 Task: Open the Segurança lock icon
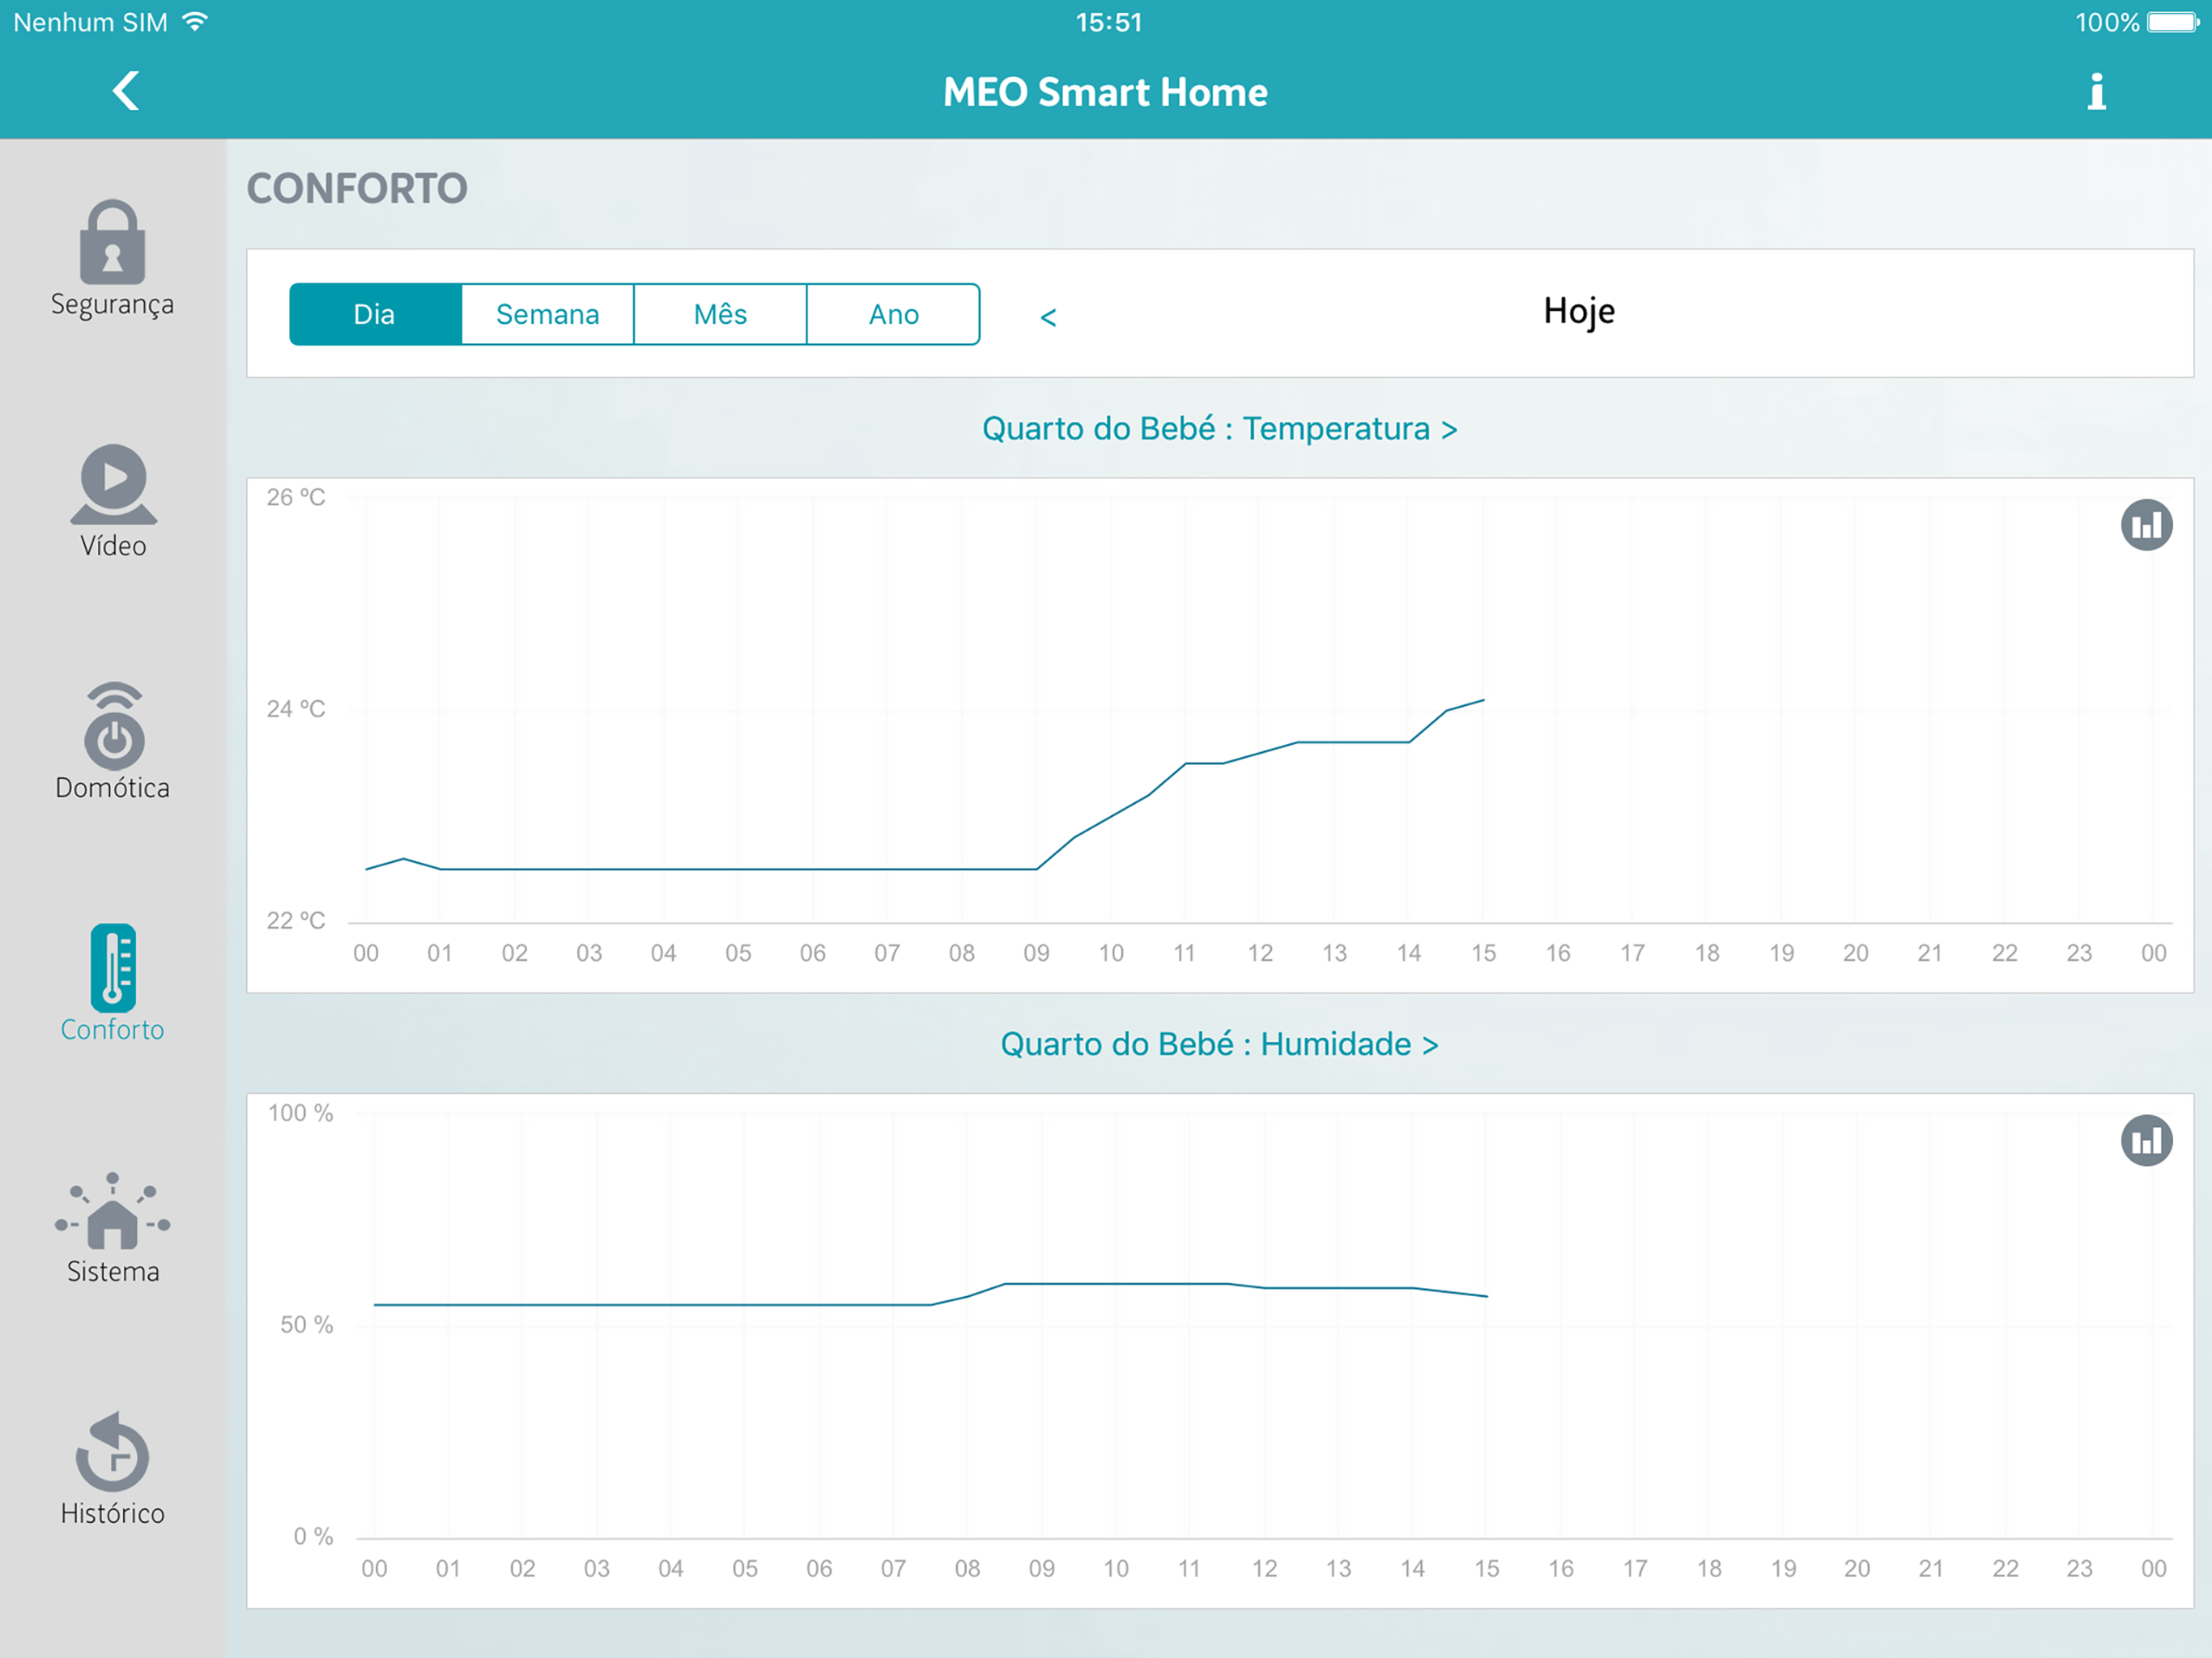pos(112,243)
